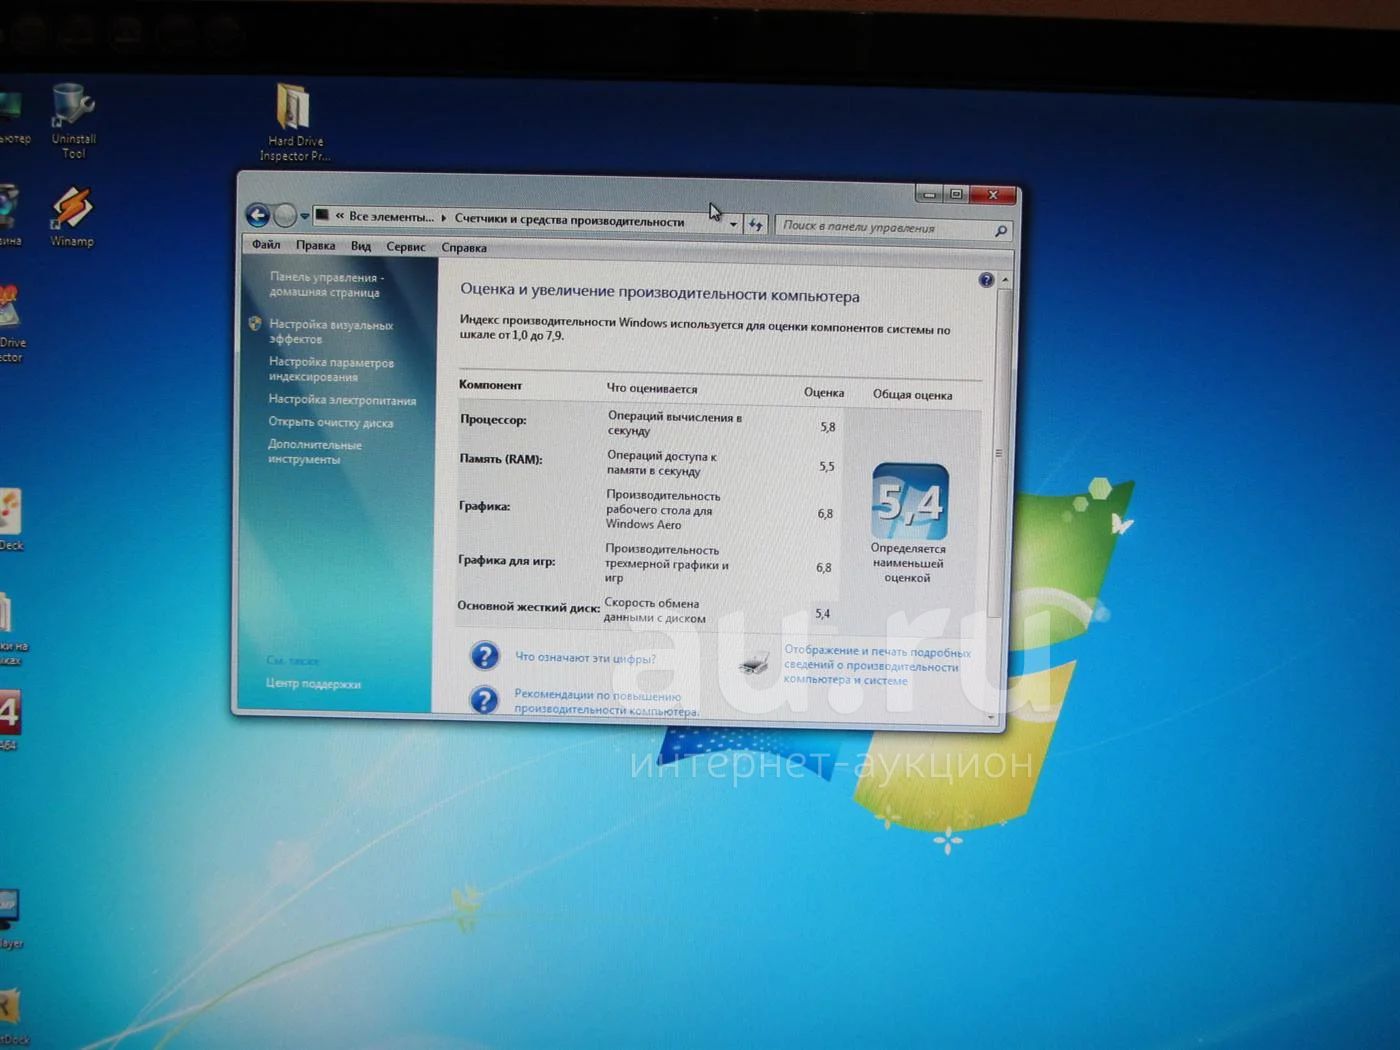This screenshot has height=1050, width=1400.
Task: Click scroll-down arrow of content pane
Action: point(992,717)
